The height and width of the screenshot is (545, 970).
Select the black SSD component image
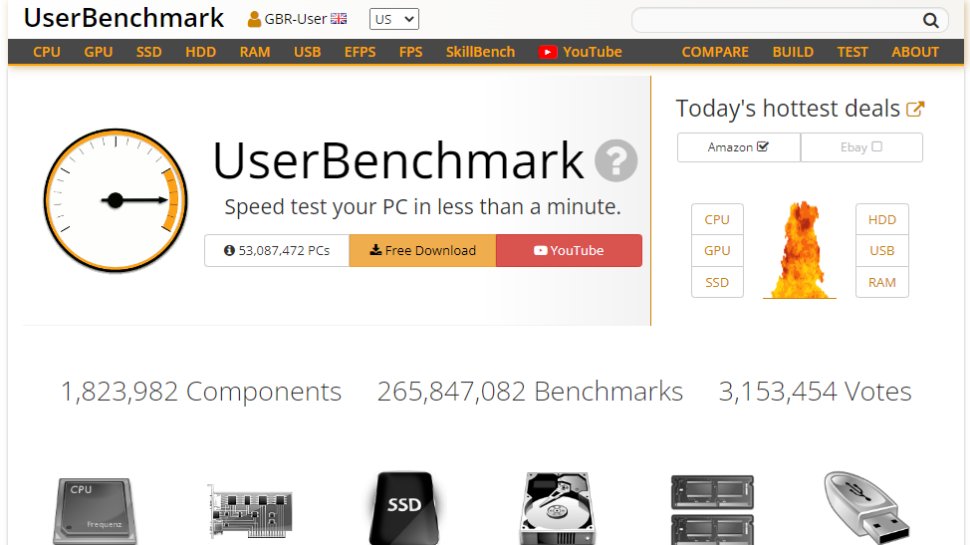pyautogui.click(x=404, y=509)
